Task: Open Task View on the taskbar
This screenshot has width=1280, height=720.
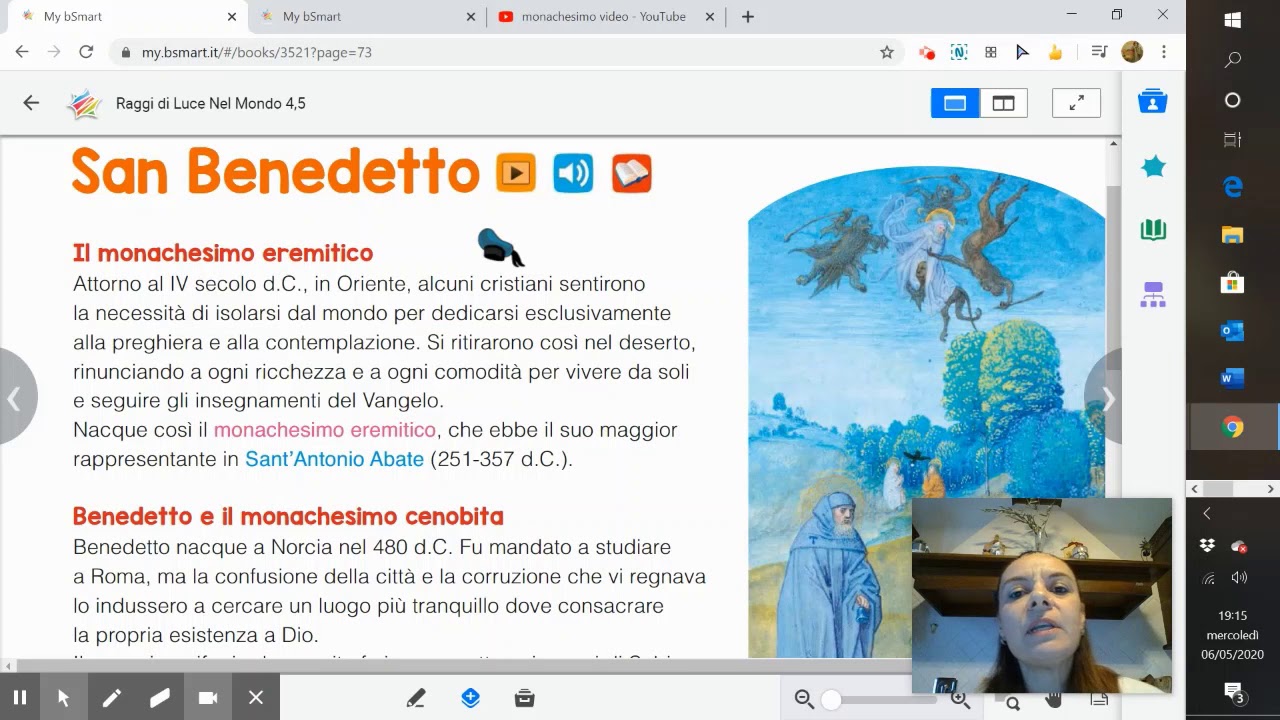Action: point(1233,140)
